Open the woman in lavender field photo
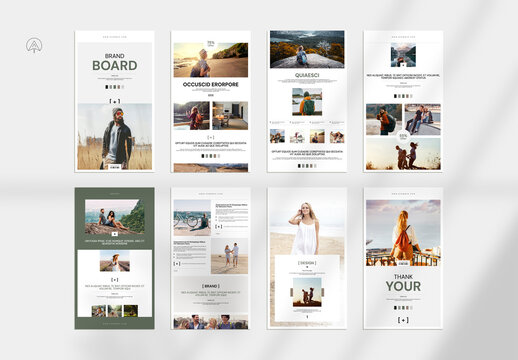Viewport: 518px width, 360px height. click(x=115, y=261)
